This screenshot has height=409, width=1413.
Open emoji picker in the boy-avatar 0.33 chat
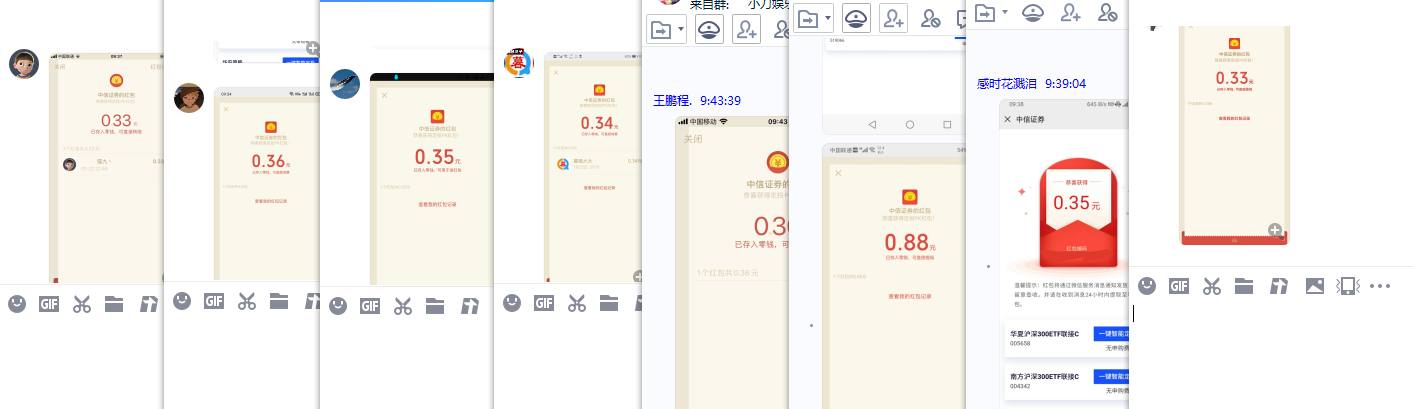click(17, 303)
